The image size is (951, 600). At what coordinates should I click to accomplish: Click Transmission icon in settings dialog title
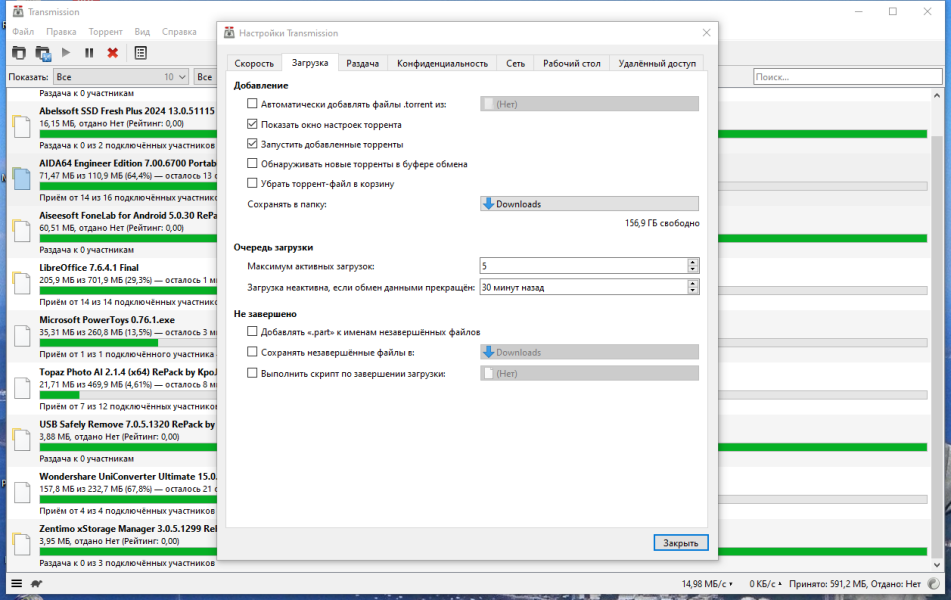[x=229, y=33]
